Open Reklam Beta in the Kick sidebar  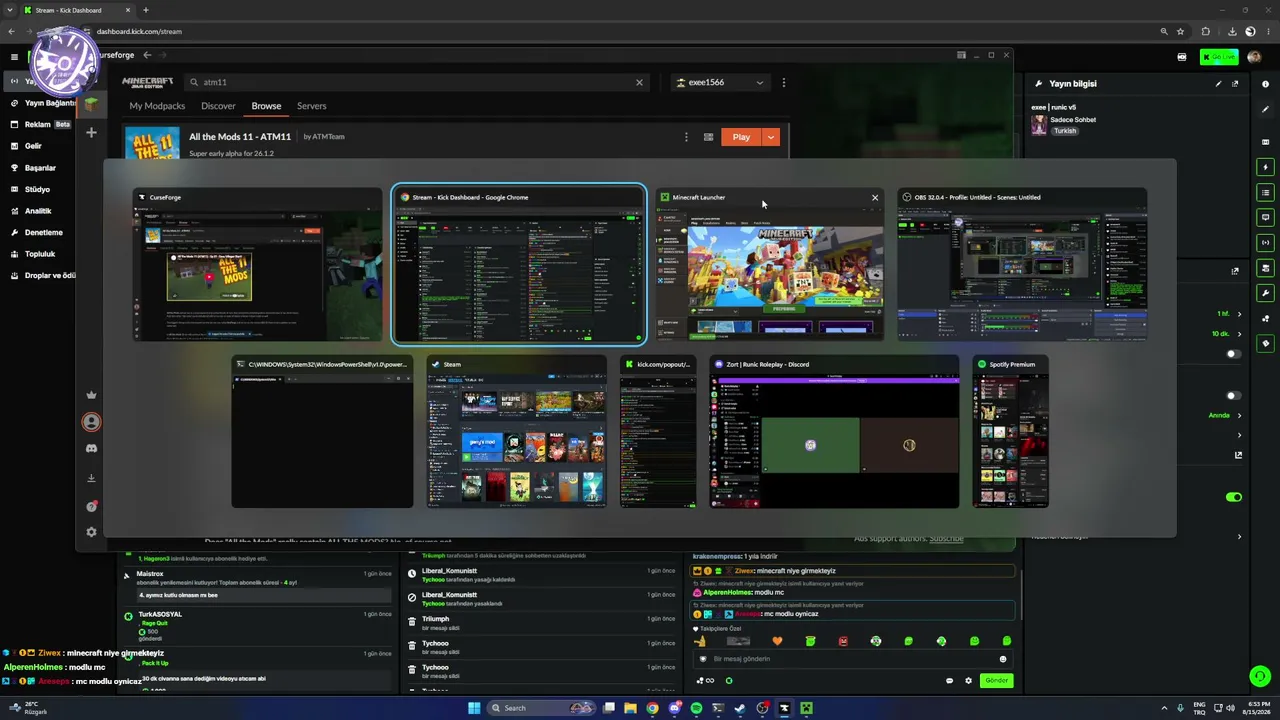pyautogui.click(x=40, y=125)
